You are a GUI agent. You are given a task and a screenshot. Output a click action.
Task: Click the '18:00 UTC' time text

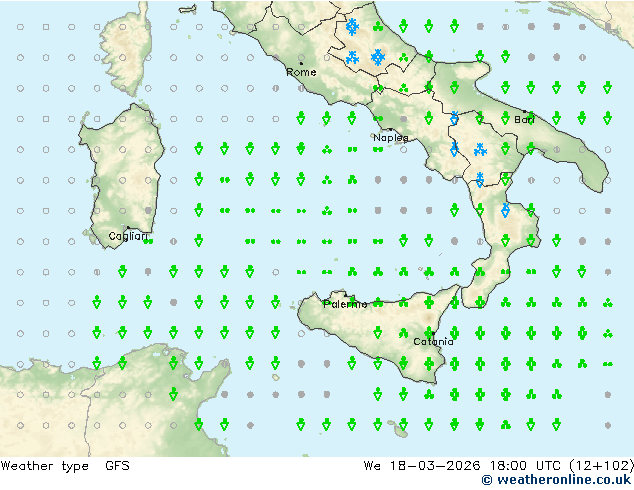click(525, 466)
